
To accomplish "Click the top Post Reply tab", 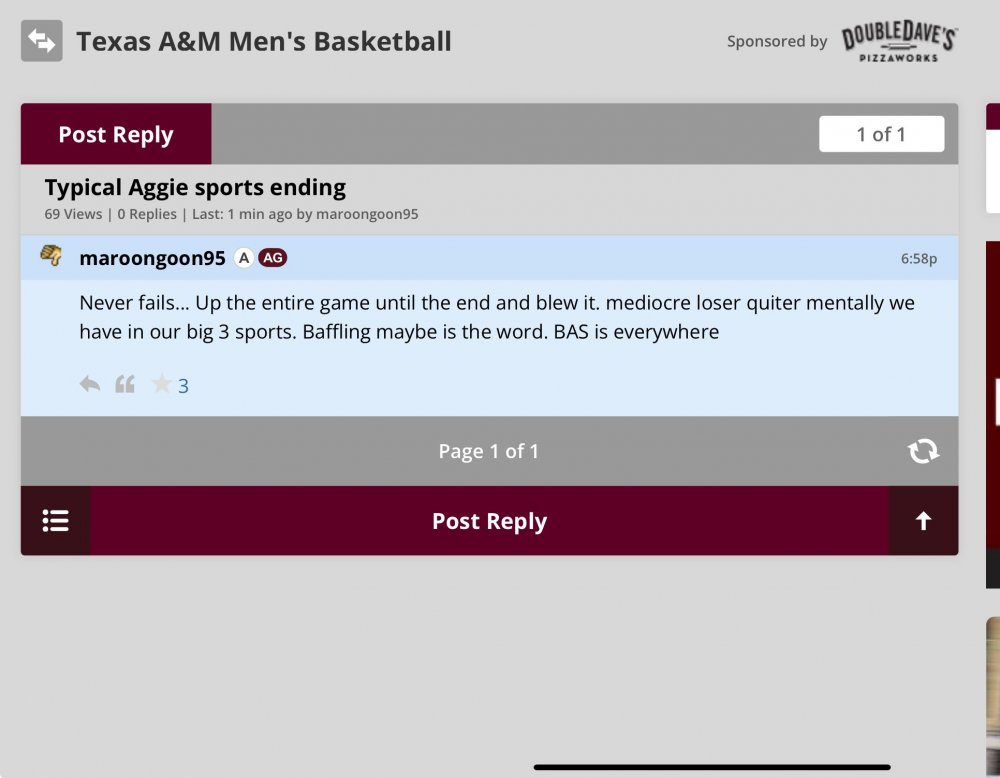I will tap(116, 134).
